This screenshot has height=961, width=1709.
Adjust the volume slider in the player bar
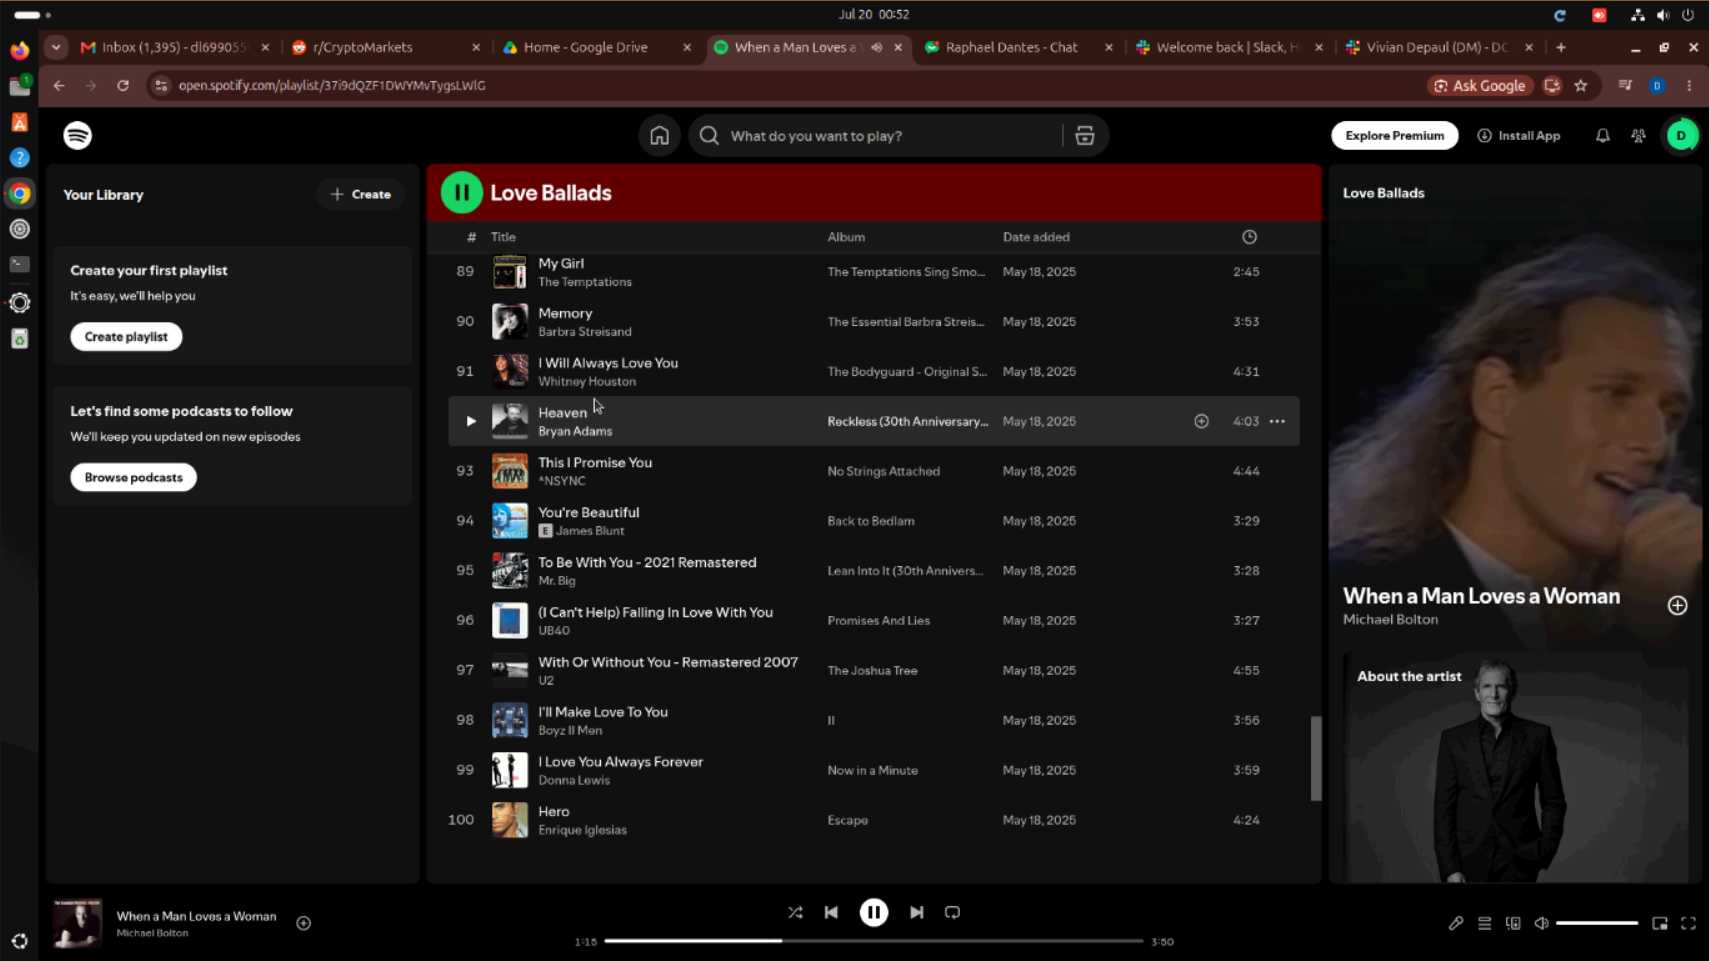(1597, 923)
